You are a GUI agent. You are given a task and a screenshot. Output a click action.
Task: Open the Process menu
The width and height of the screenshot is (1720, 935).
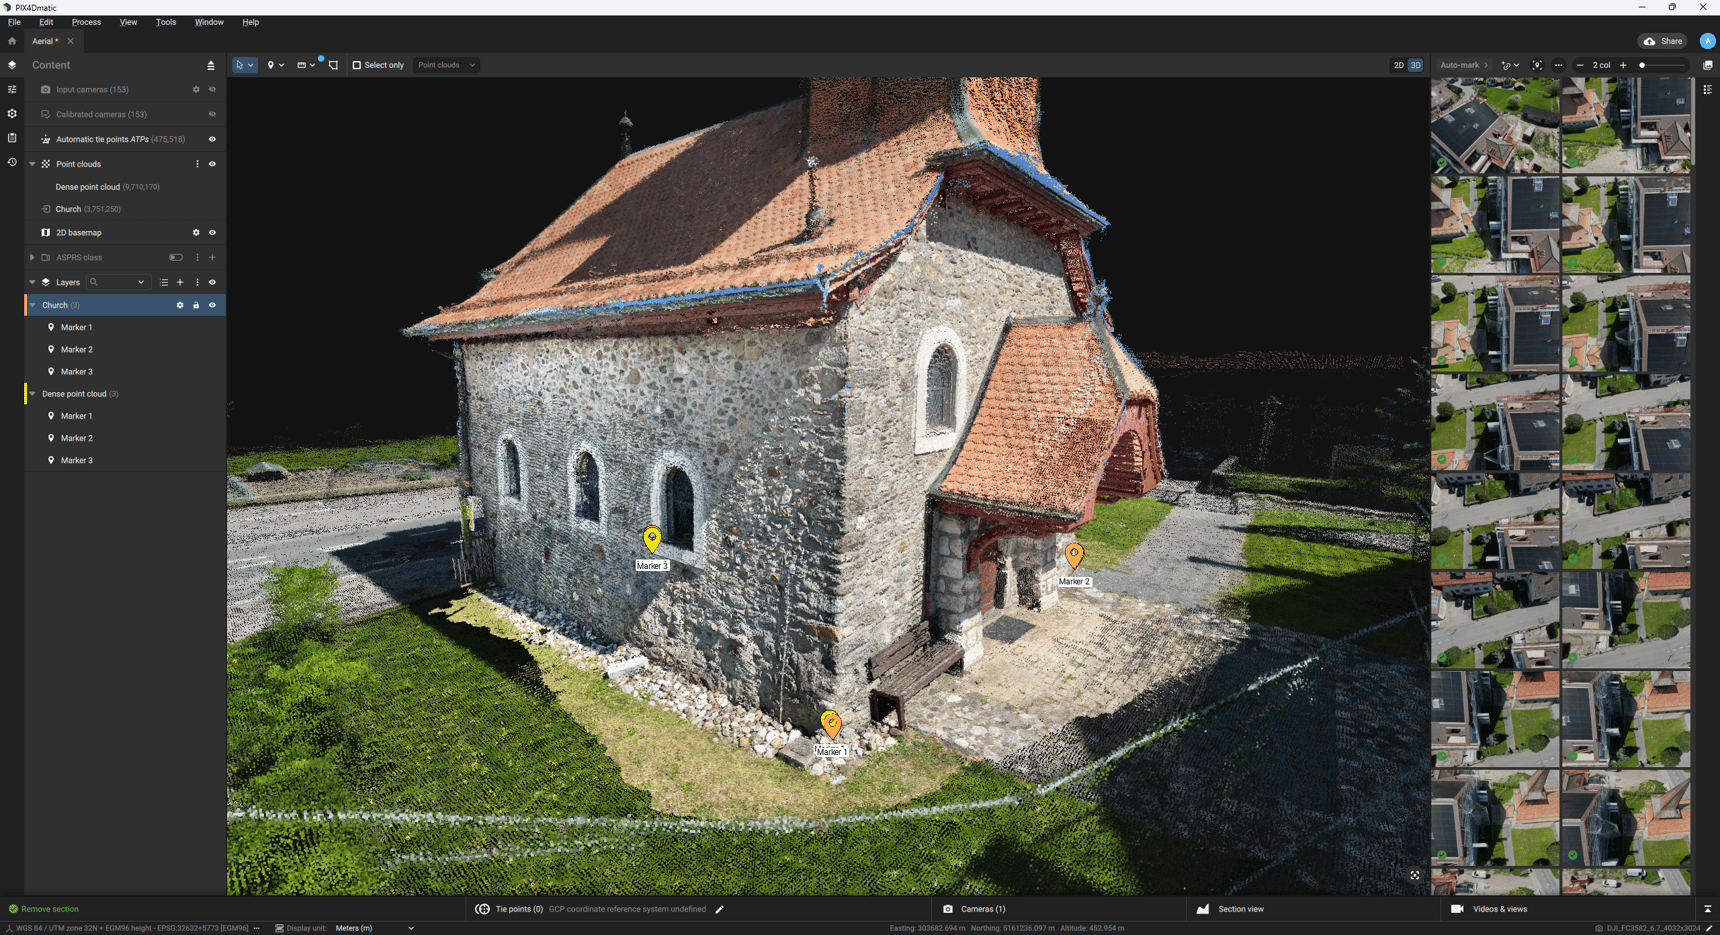pyautogui.click(x=86, y=22)
